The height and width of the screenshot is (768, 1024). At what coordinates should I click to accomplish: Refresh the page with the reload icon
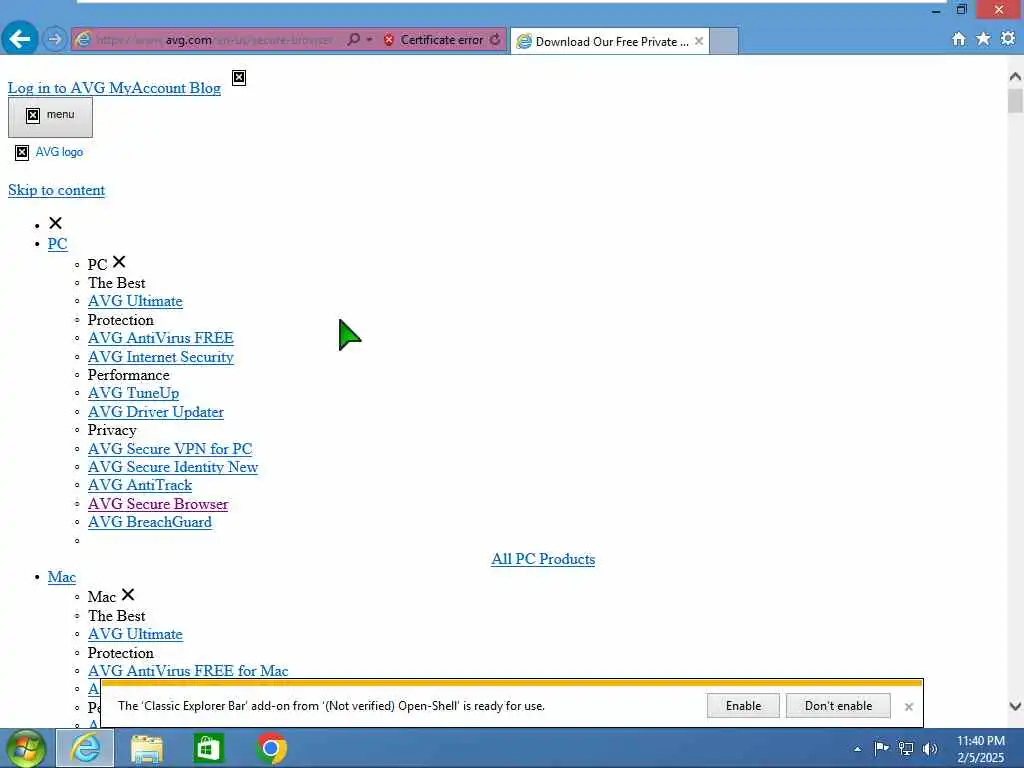pyautogui.click(x=496, y=40)
